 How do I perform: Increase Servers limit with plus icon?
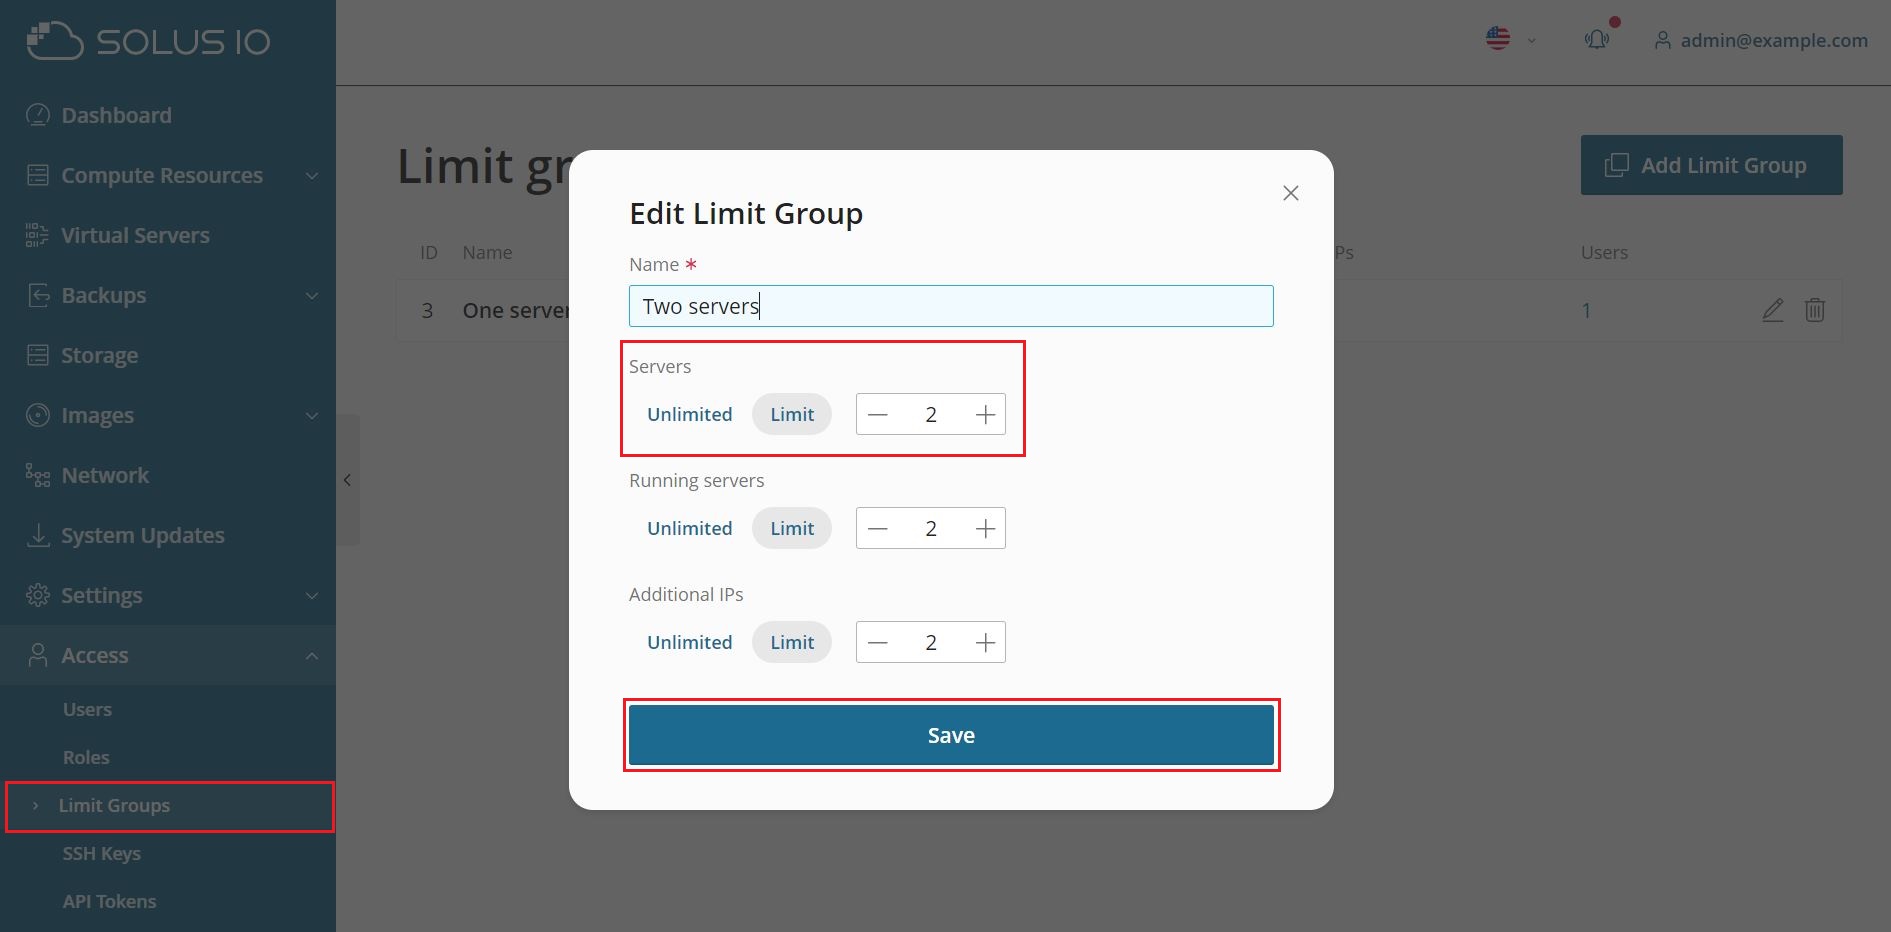click(985, 414)
